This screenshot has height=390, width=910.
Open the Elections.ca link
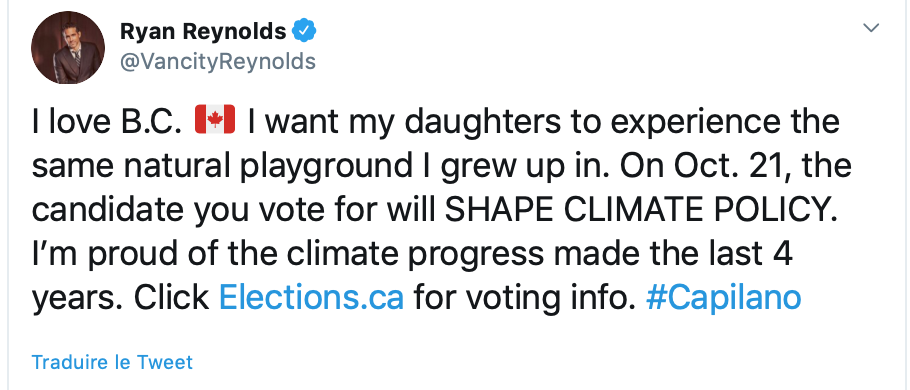(x=312, y=297)
